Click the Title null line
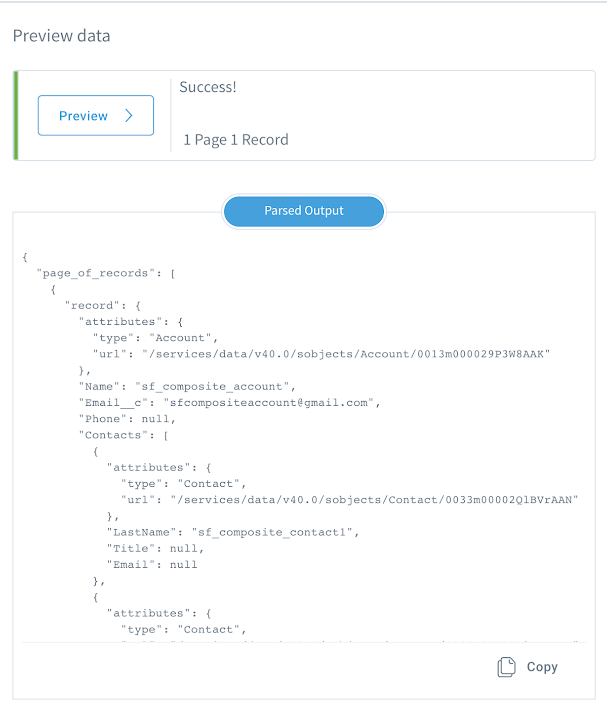607x708 pixels. coord(155,549)
